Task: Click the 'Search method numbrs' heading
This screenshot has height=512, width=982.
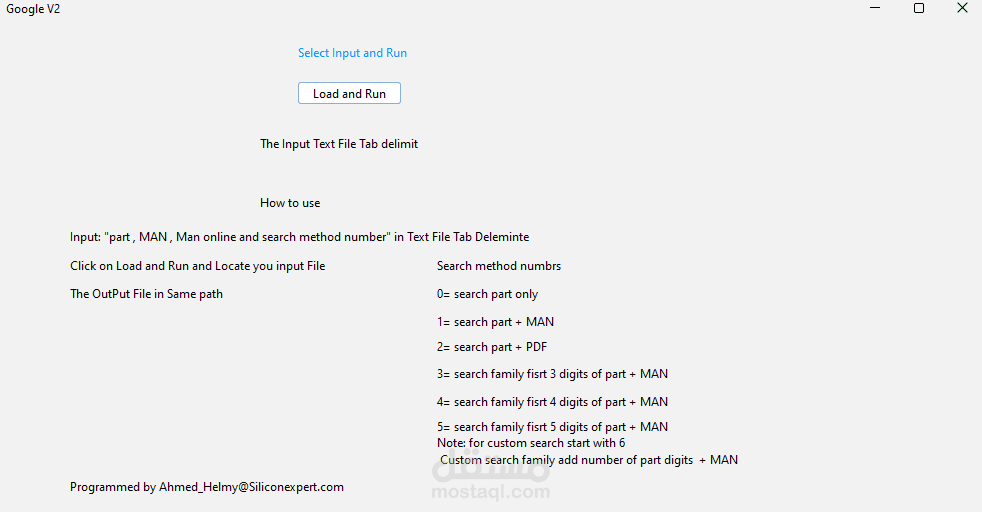Action: [x=499, y=266]
